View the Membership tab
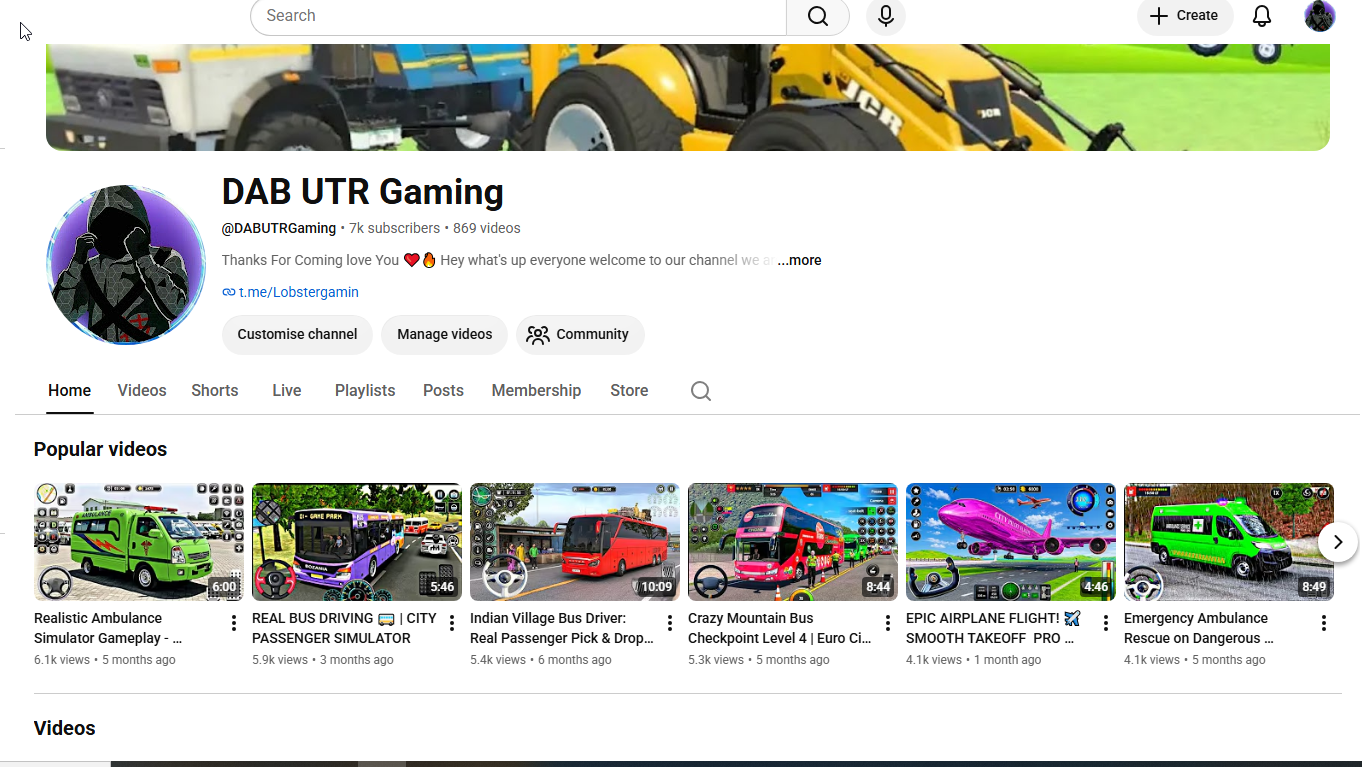 click(536, 391)
